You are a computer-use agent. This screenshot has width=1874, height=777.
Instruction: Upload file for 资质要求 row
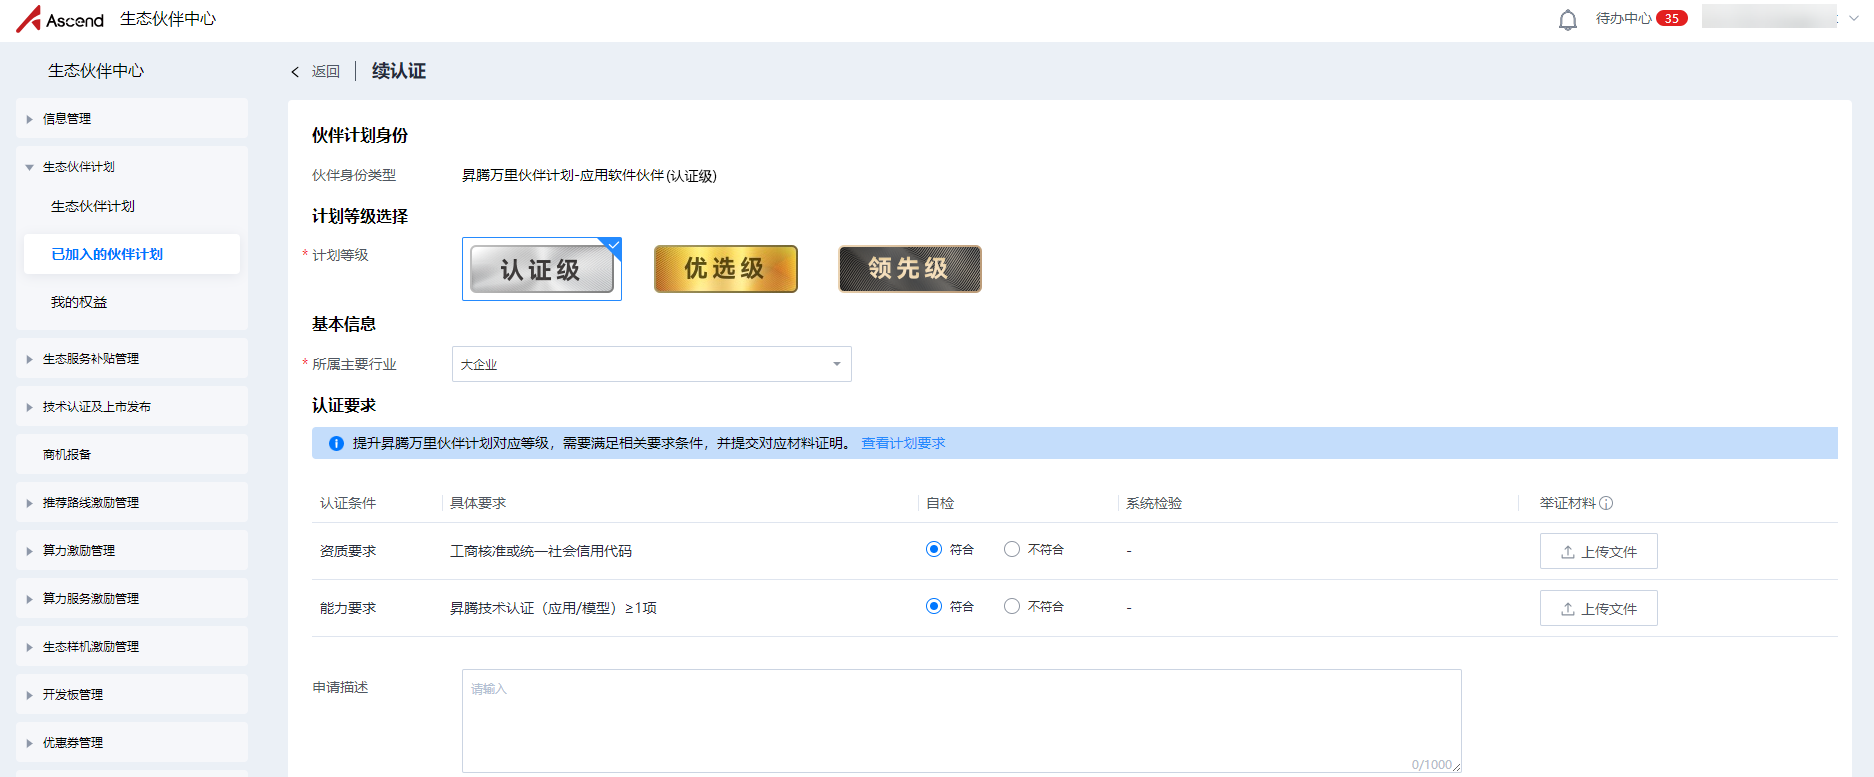click(1599, 551)
